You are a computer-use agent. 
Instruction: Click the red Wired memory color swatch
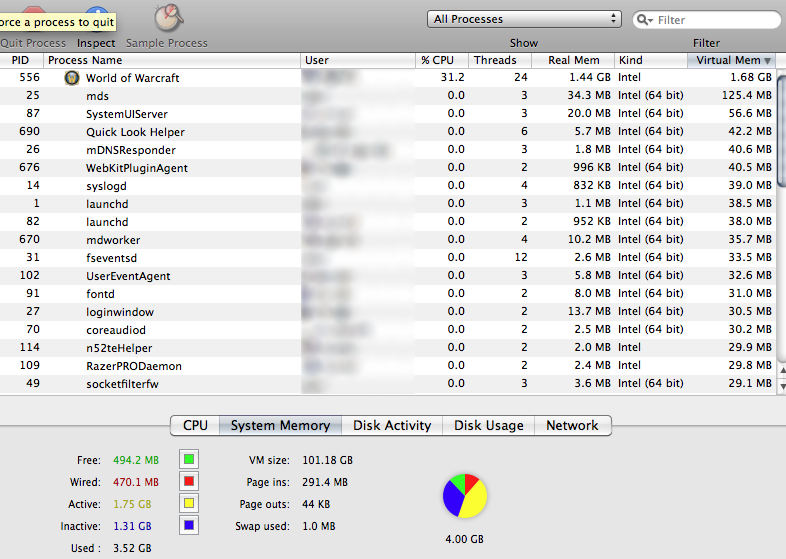189,481
